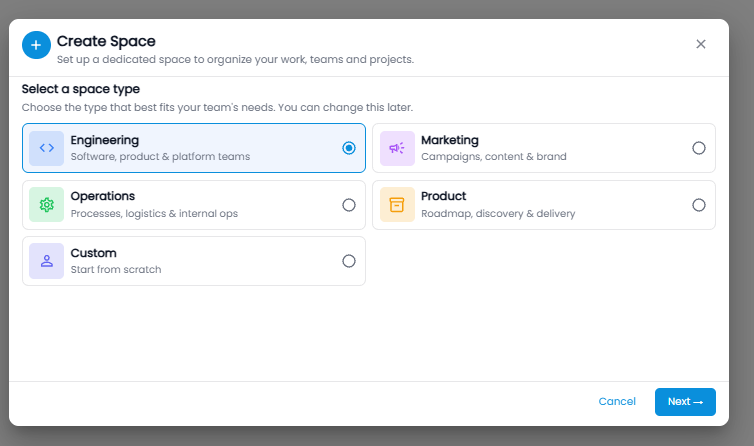
Task: Click 'Roadmap, discovery & delivery' description
Action: point(498,214)
